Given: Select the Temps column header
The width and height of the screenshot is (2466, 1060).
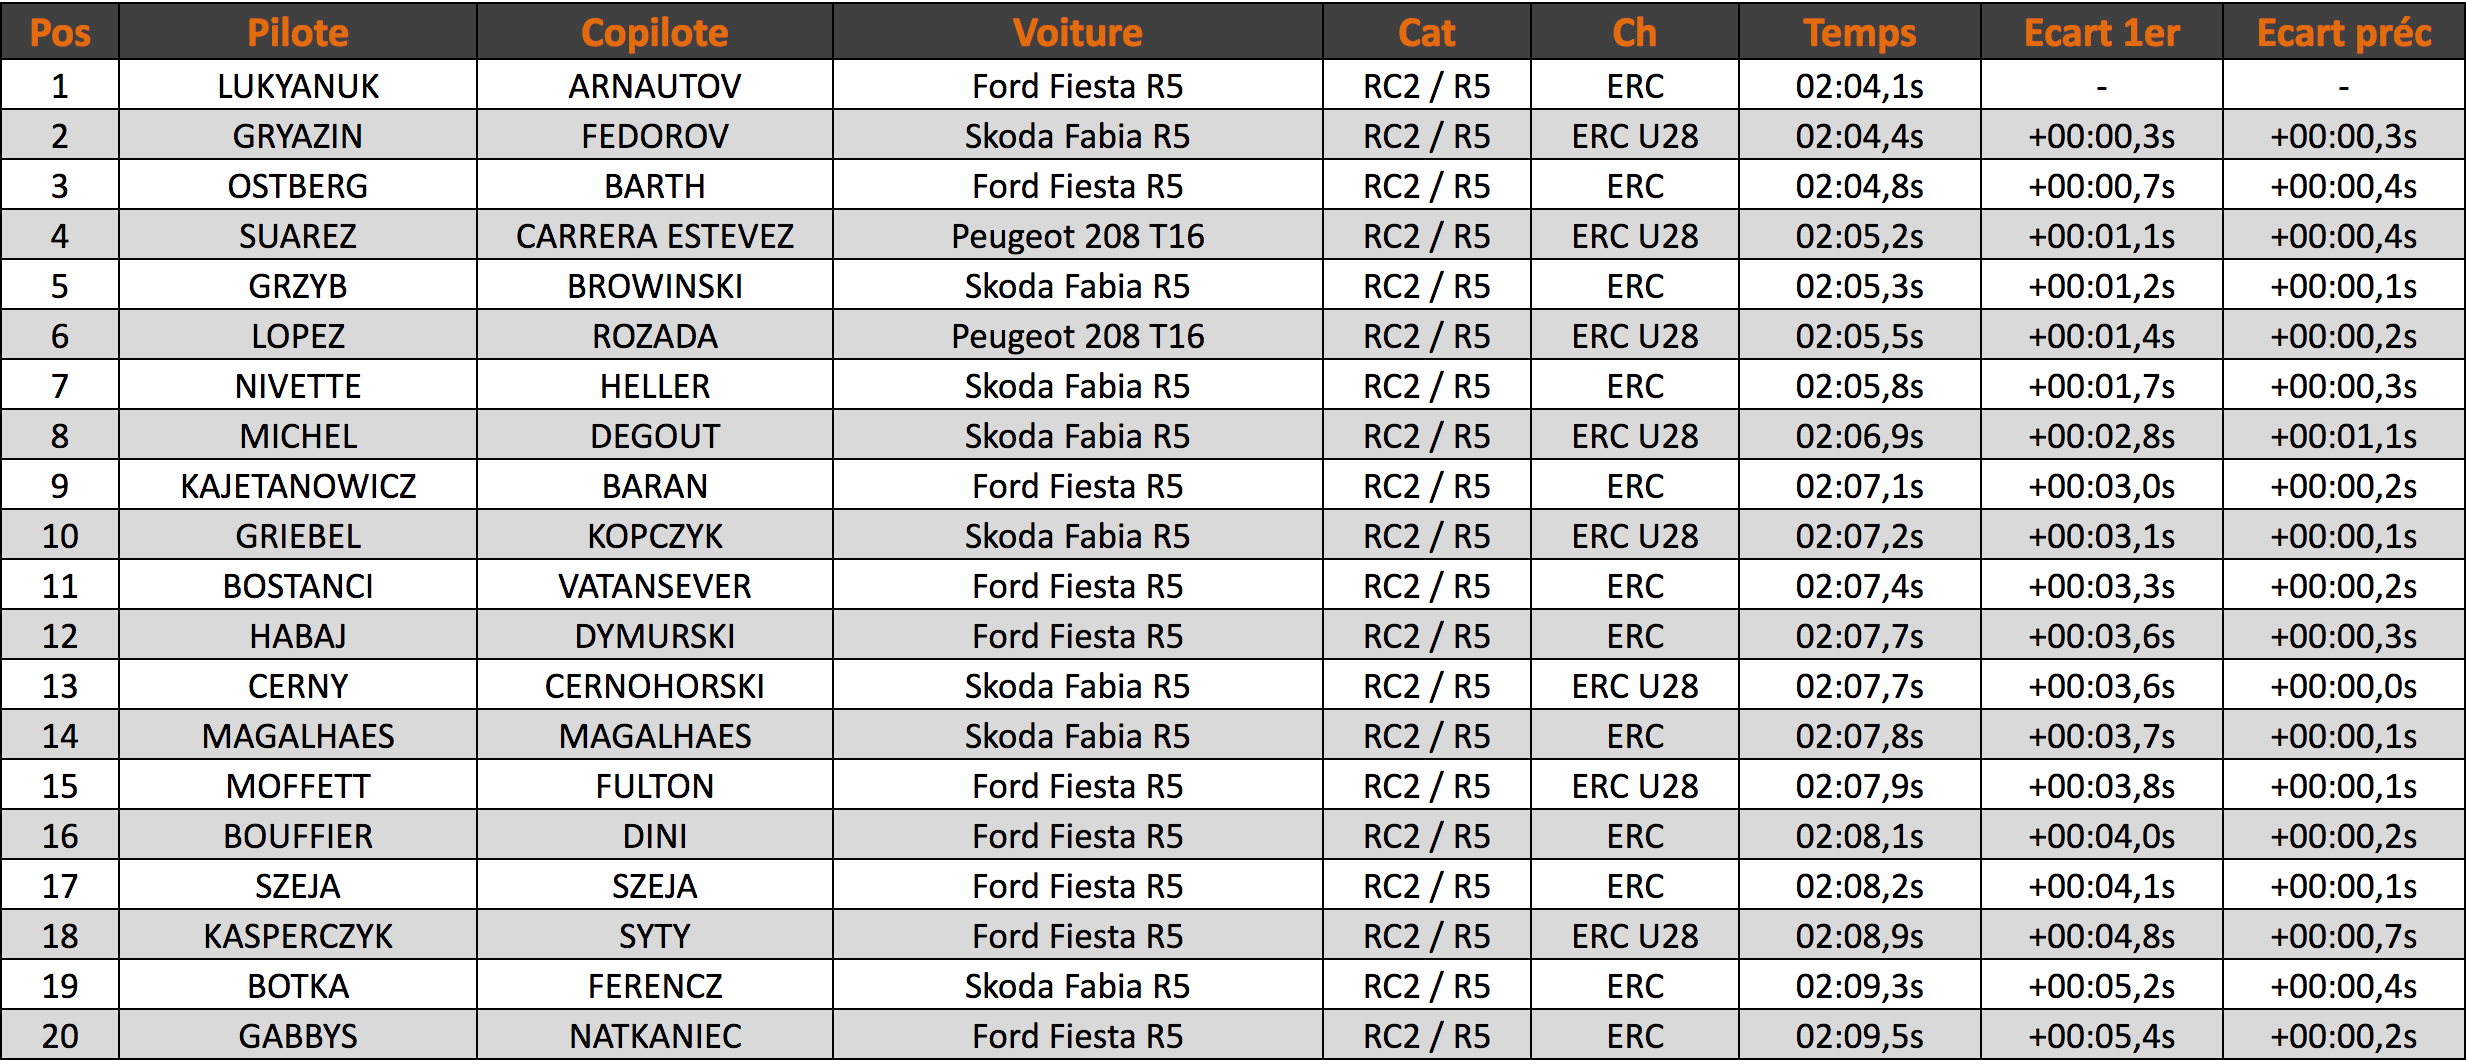Looking at the screenshot, I should point(1860,33).
